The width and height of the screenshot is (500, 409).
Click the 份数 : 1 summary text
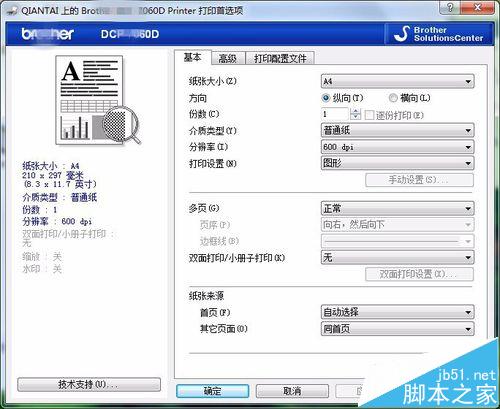point(39,210)
